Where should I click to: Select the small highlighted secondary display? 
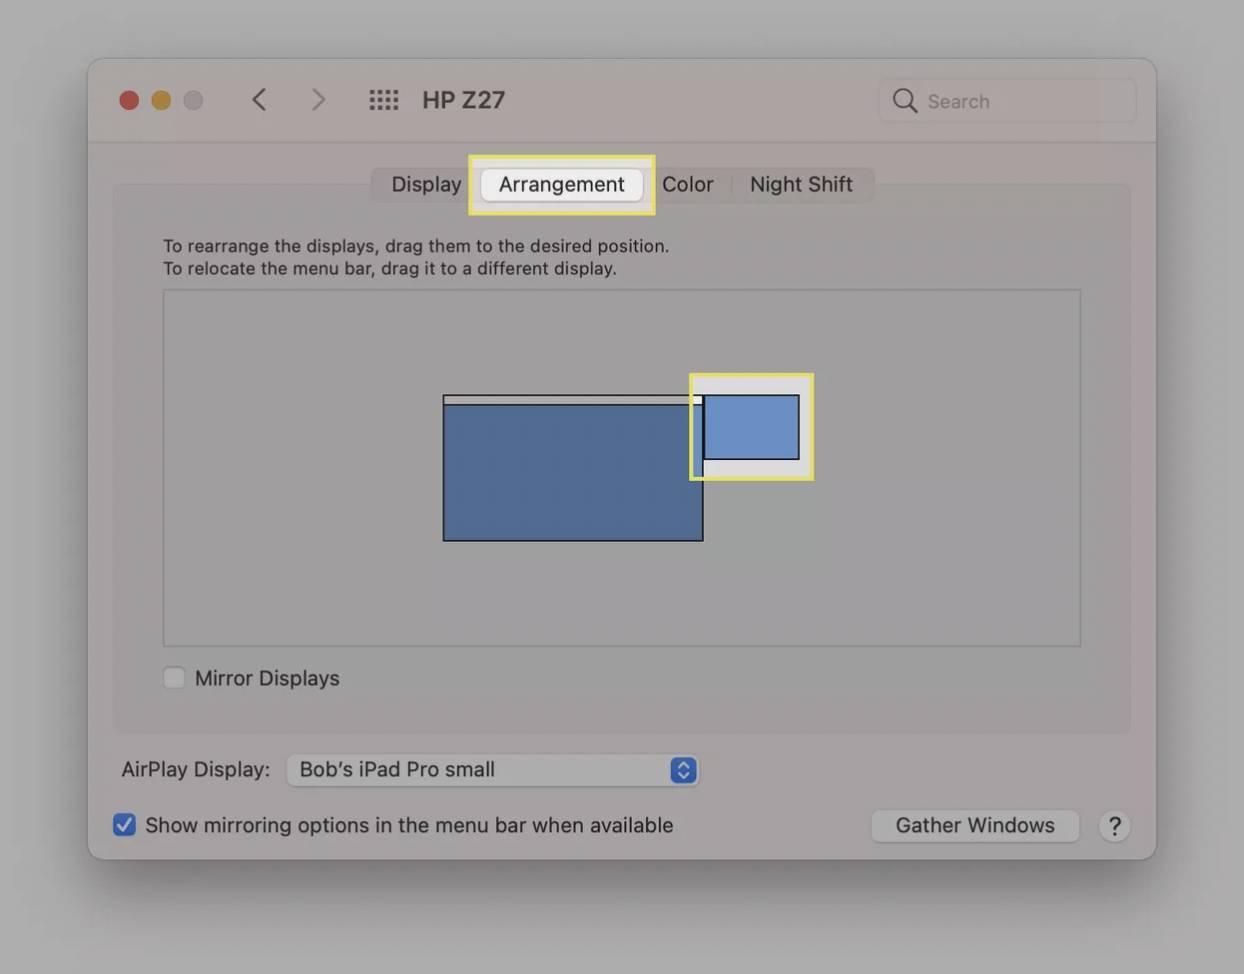tap(751, 427)
